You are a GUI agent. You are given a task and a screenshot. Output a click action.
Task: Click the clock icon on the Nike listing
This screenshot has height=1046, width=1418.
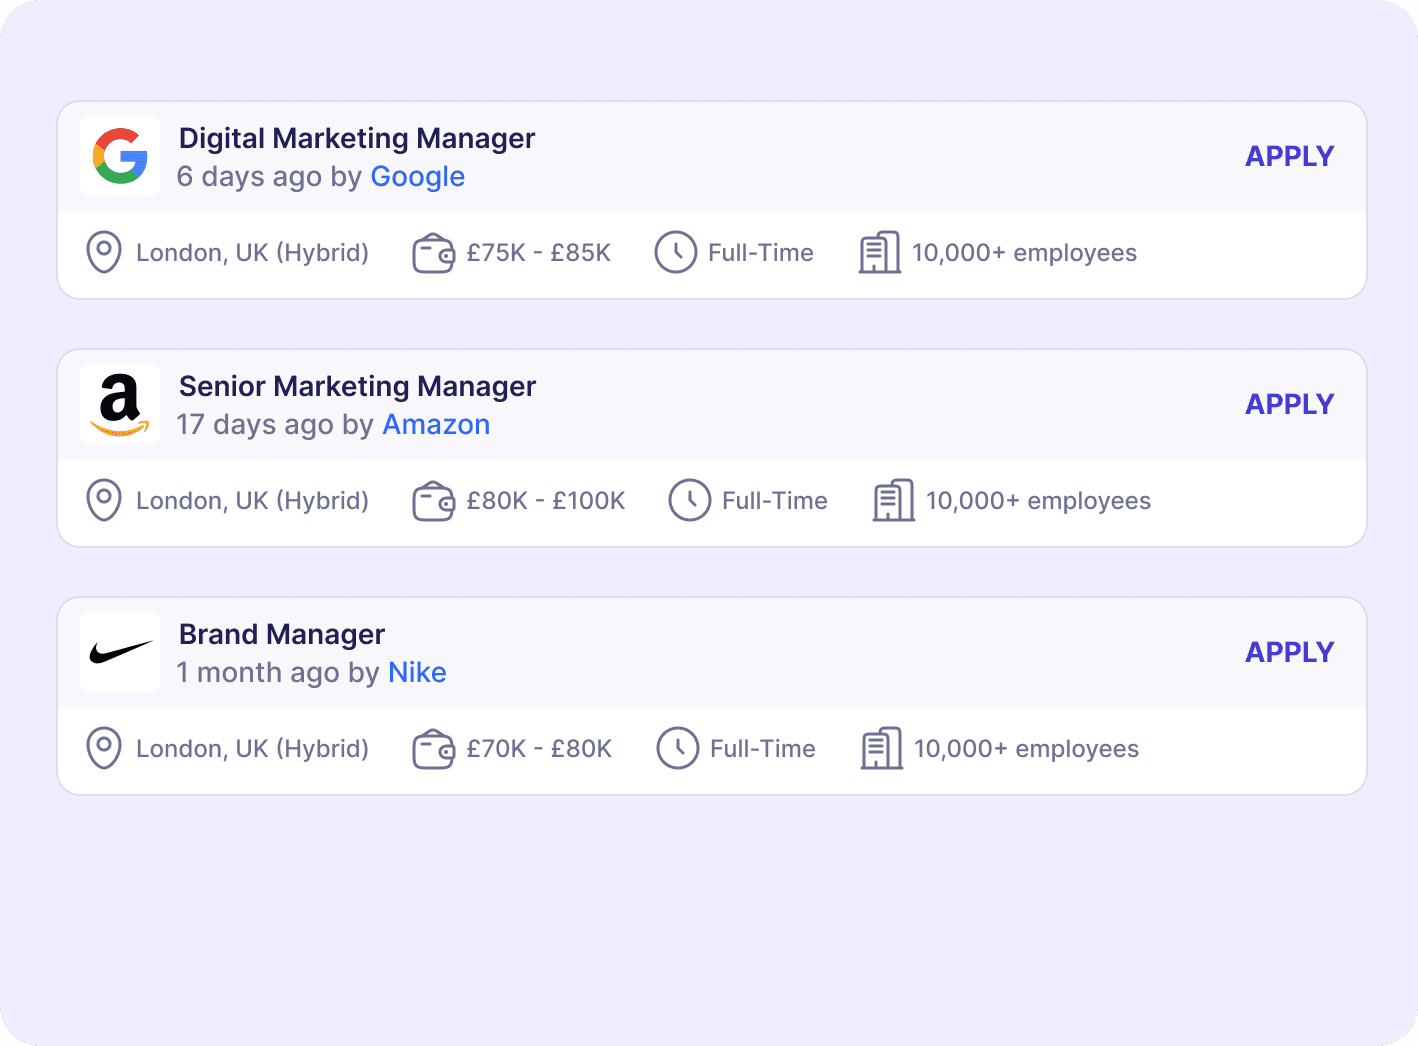677,748
